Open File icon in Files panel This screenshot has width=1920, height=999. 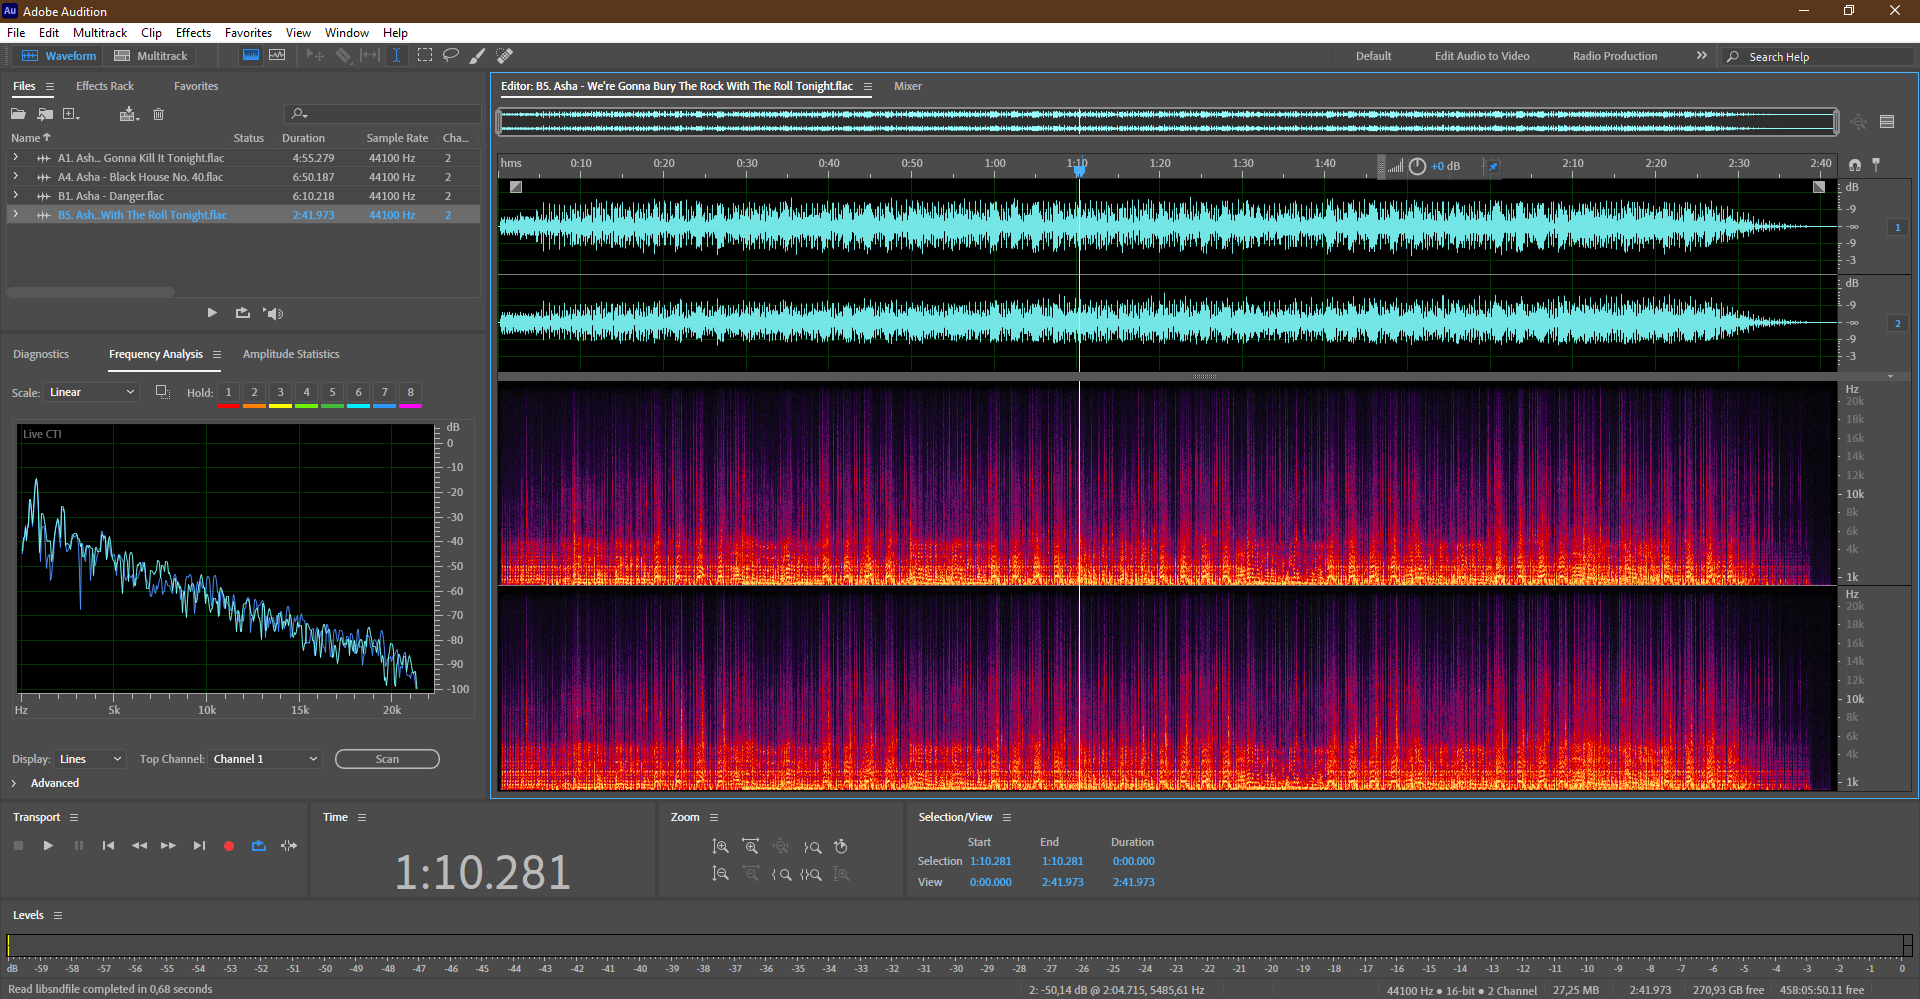pyautogui.click(x=18, y=114)
